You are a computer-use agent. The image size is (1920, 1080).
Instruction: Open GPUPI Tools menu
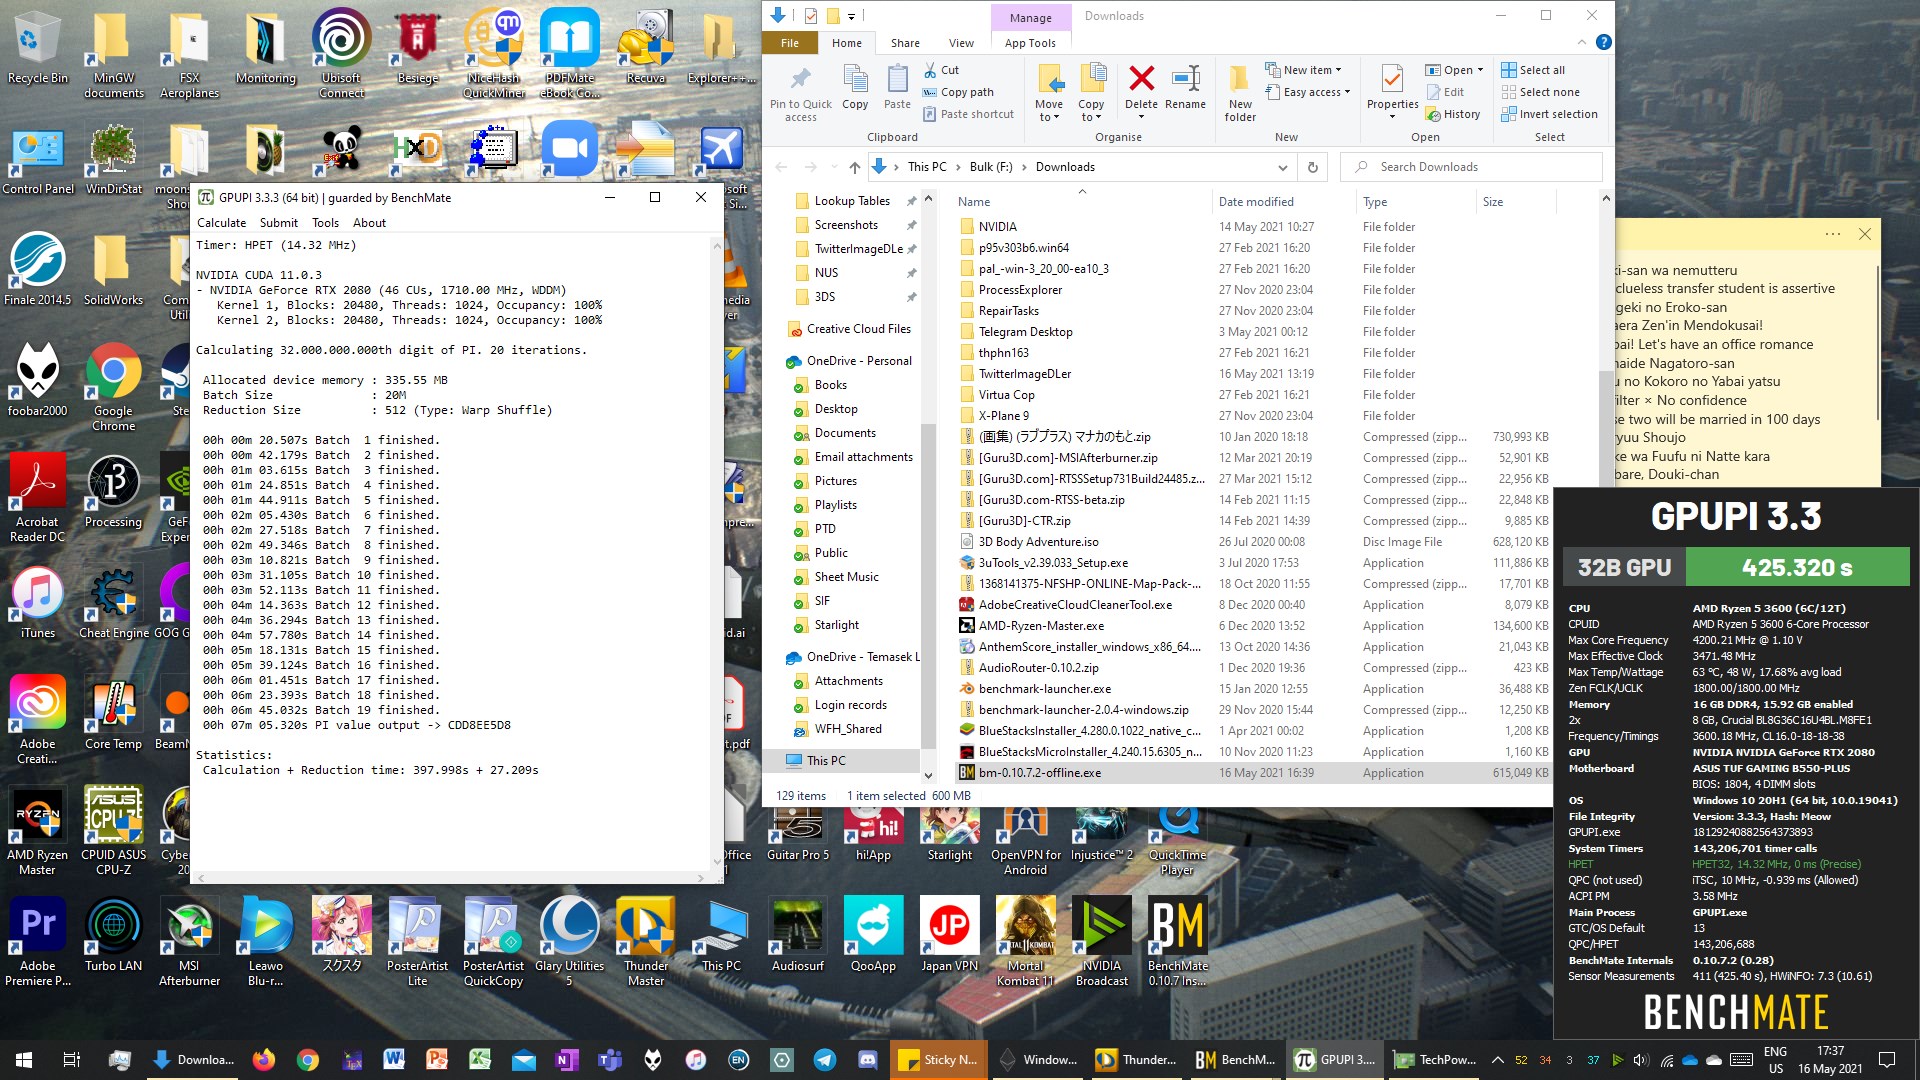[325, 223]
